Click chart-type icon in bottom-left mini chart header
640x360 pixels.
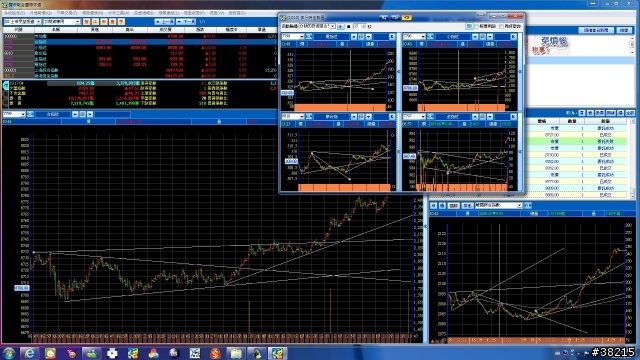pyautogui.click(x=309, y=117)
